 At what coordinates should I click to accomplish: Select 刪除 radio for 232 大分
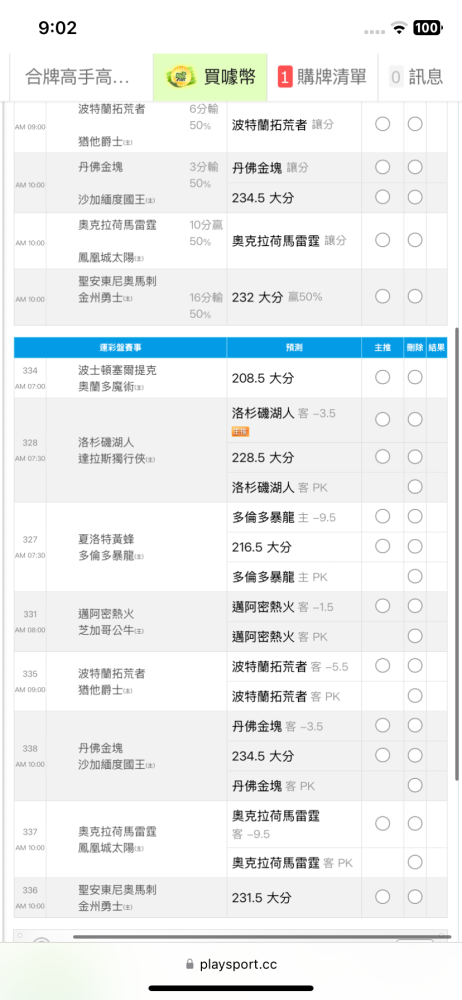(415, 296)
